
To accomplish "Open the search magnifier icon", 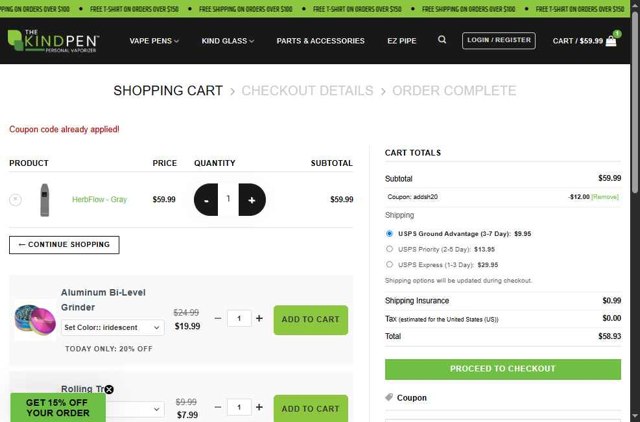I will tap(442, 40).
